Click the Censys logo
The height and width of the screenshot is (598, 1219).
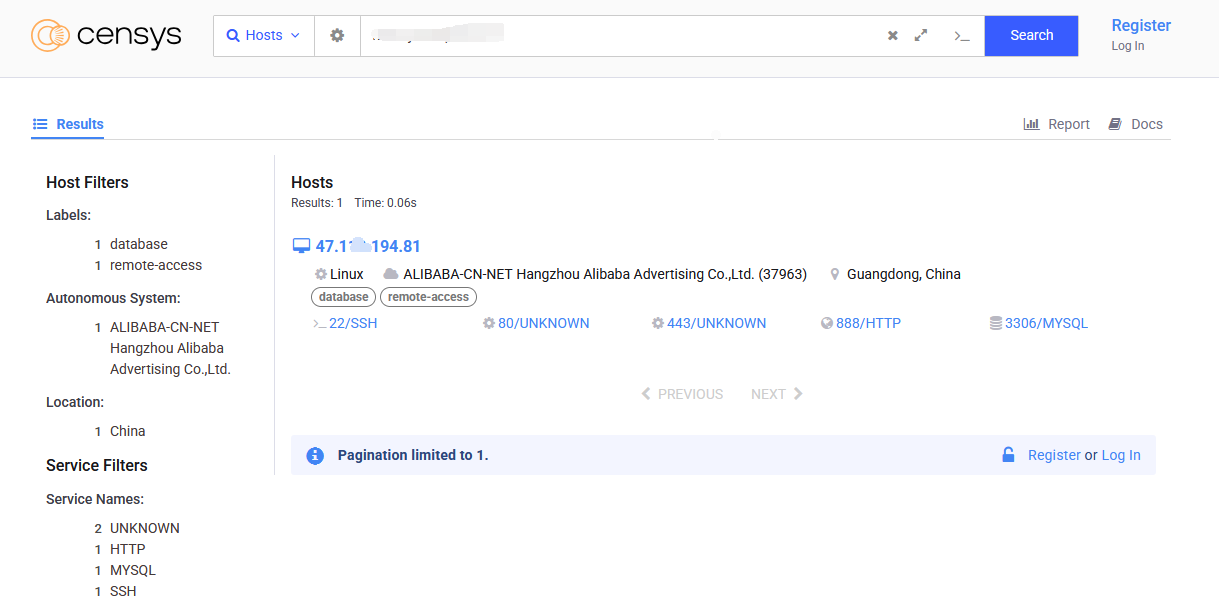(x=106, y=36)
